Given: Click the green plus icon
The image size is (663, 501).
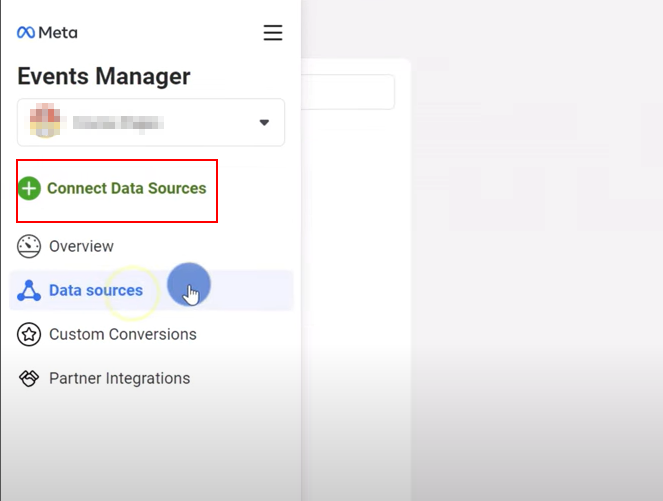Looking at the screenshot, I should [x=30, y=188].
